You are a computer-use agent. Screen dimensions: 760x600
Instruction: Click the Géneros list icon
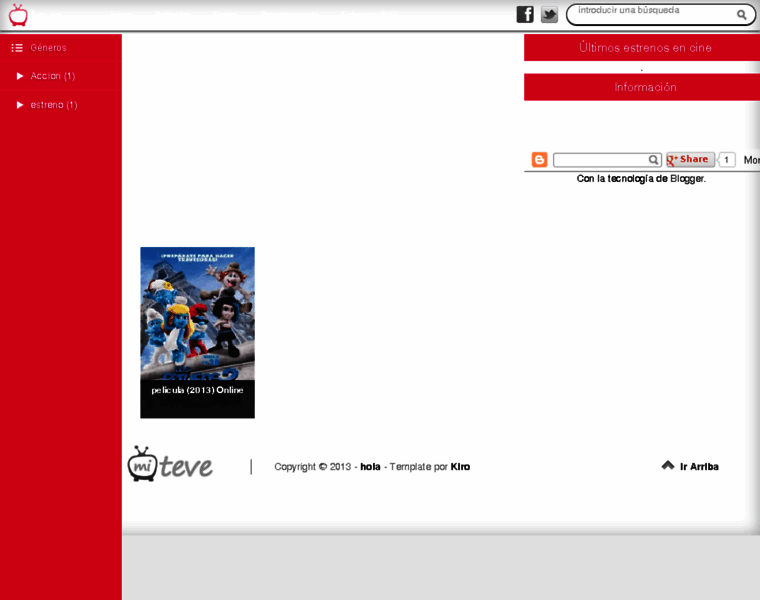click(17, 48)
